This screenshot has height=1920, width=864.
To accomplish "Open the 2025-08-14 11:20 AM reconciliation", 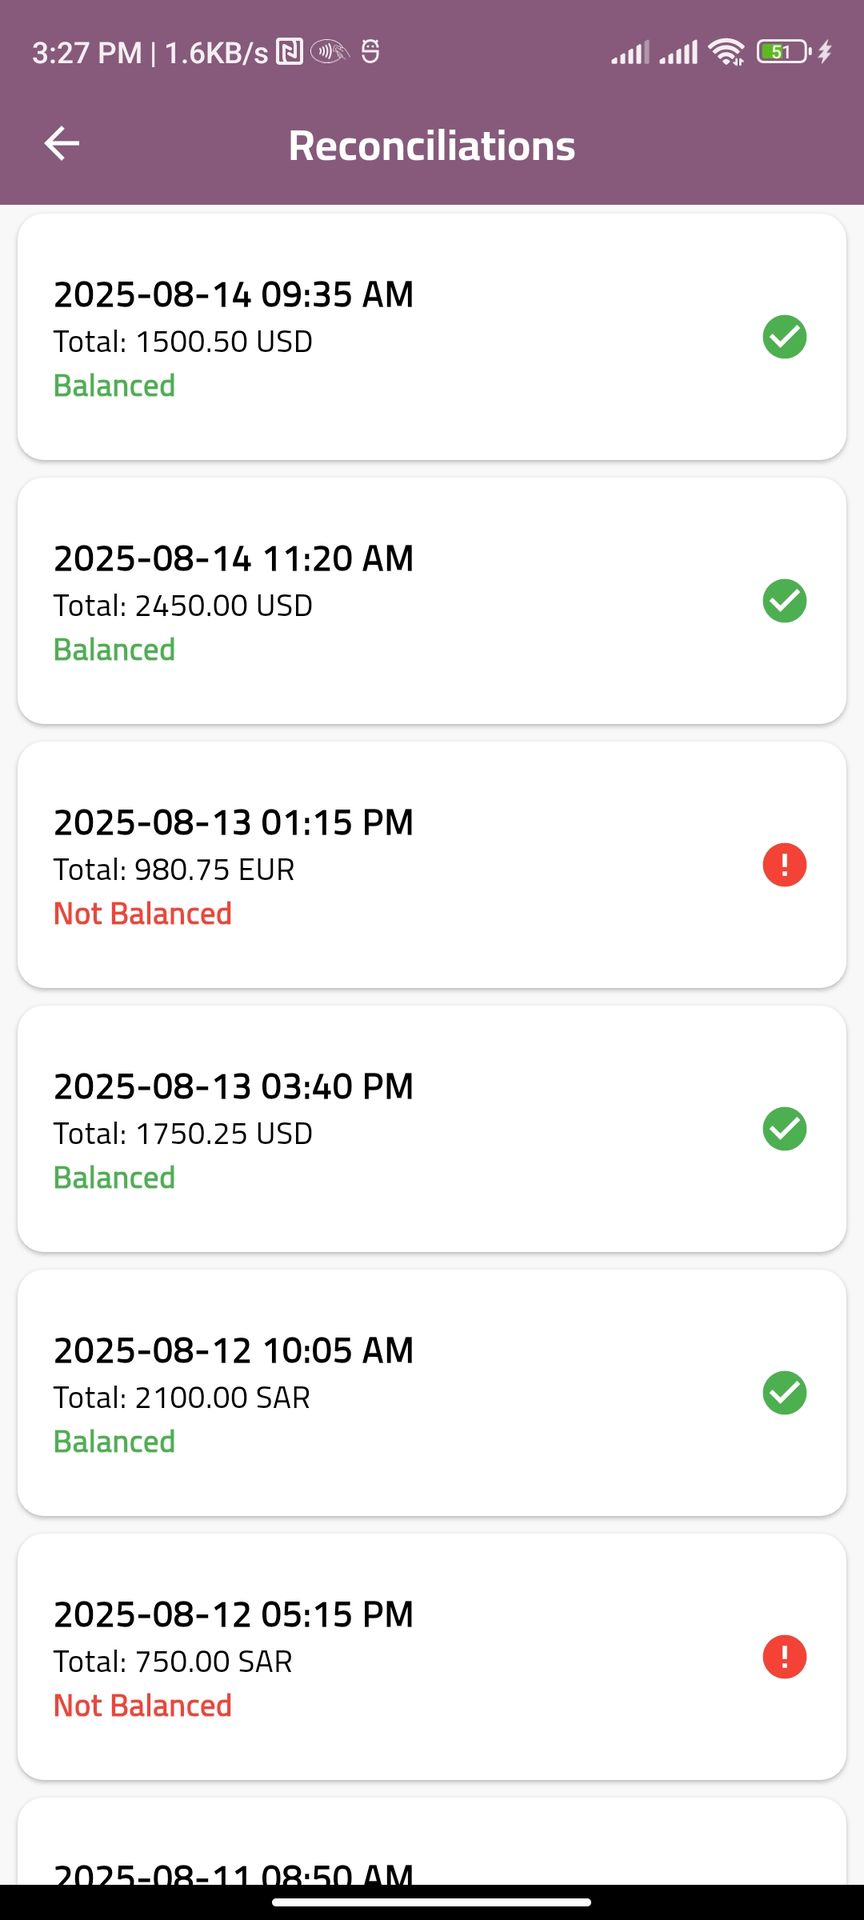I will [400, 601].
